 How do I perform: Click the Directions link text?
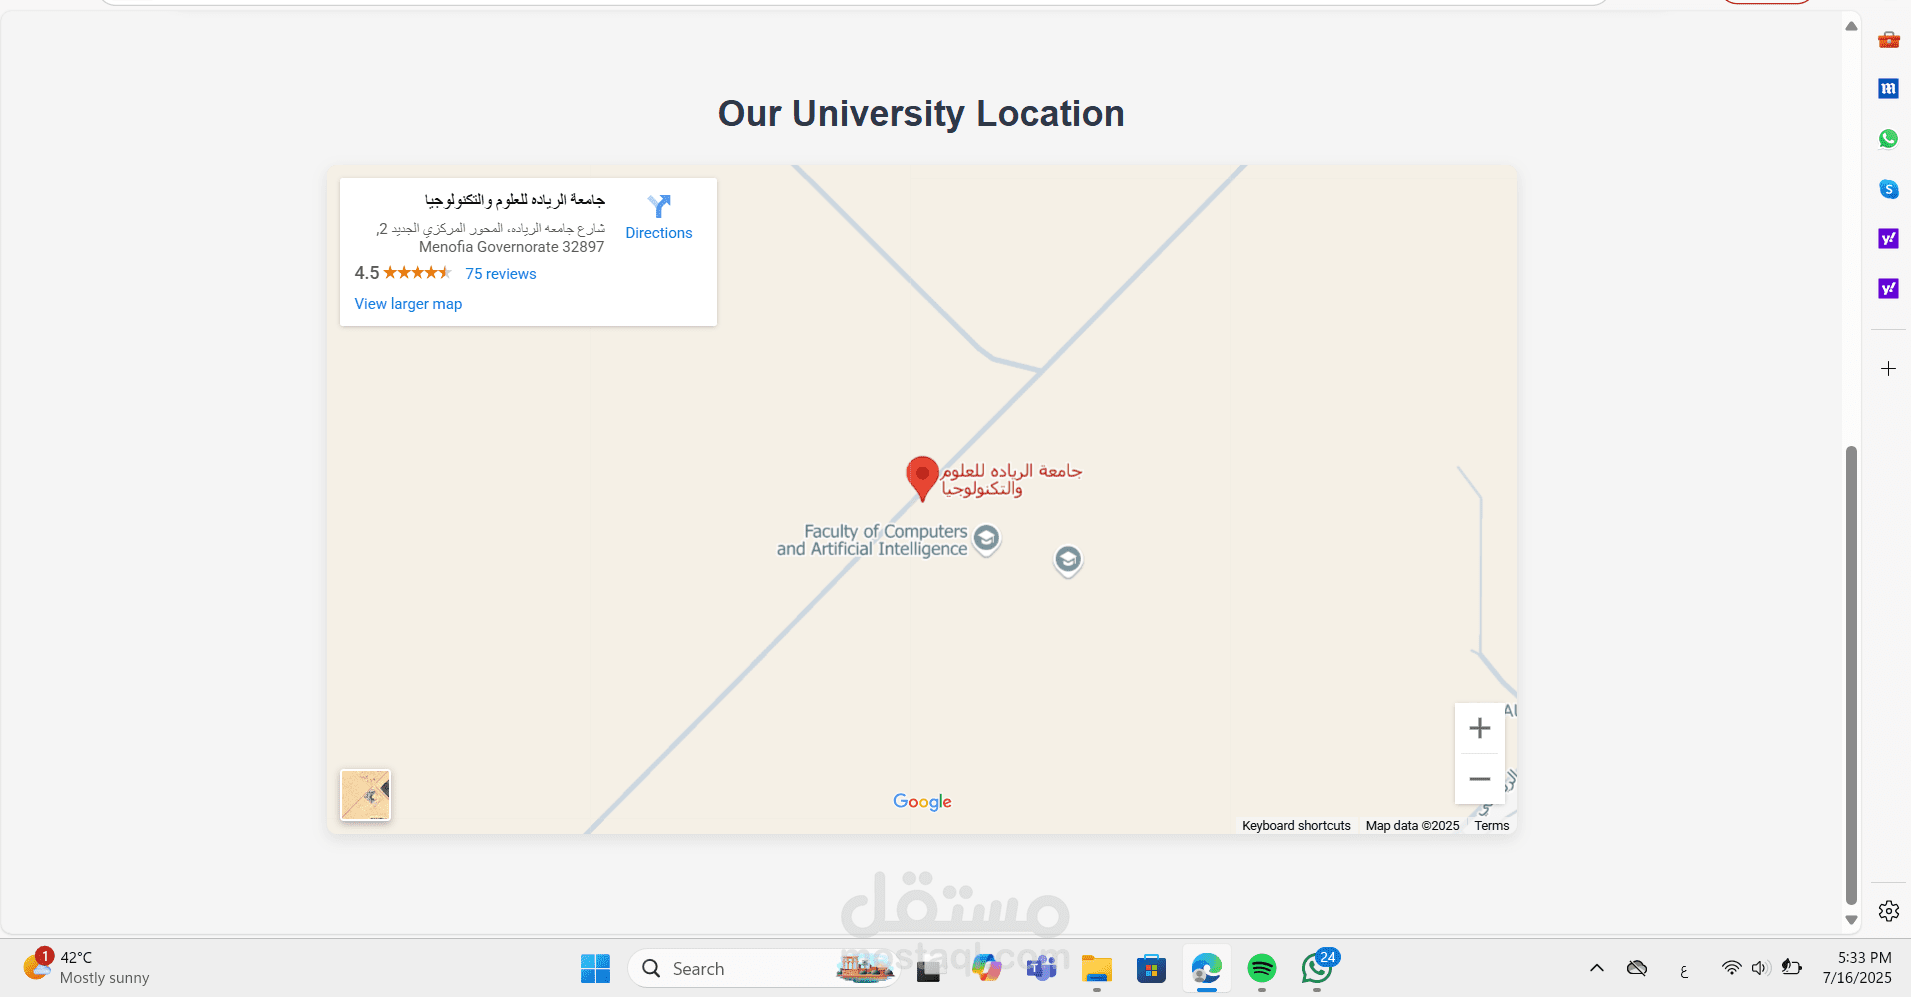pyautogui.click(x=659, y=233)
